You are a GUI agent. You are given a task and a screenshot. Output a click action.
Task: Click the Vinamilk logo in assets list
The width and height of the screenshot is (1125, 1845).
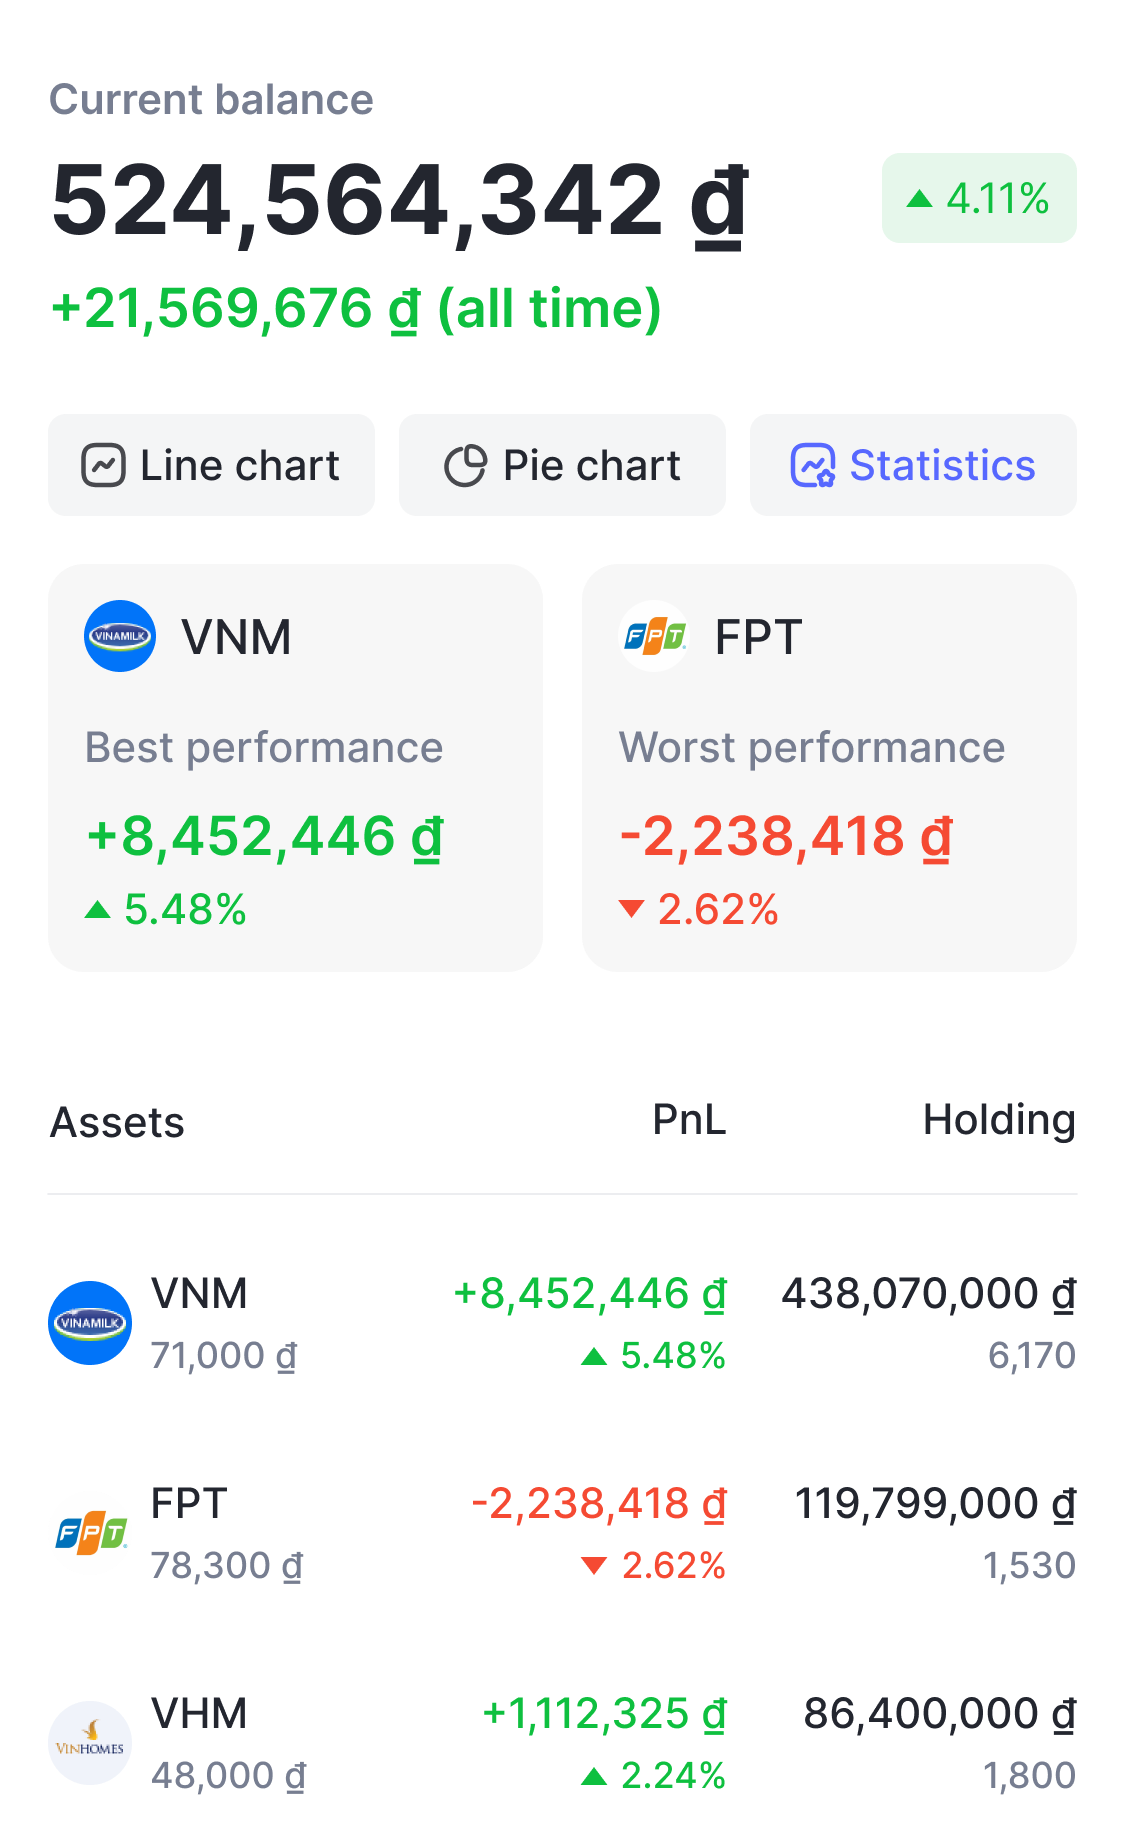click(90, 1323)
